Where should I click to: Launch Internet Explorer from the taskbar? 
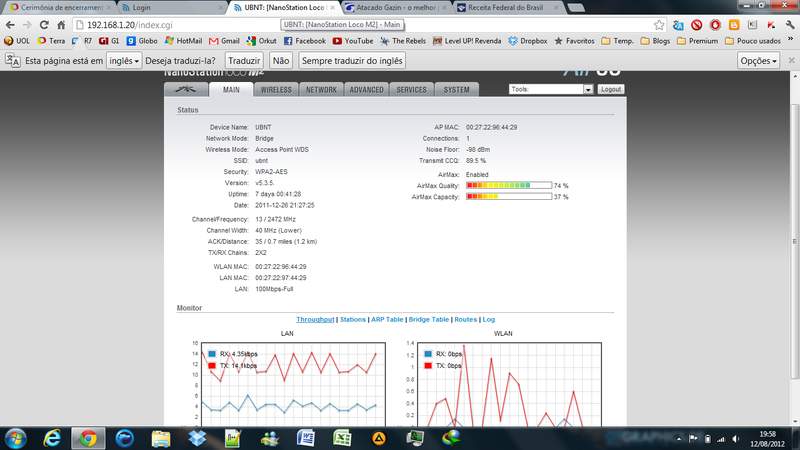(52, 438)
